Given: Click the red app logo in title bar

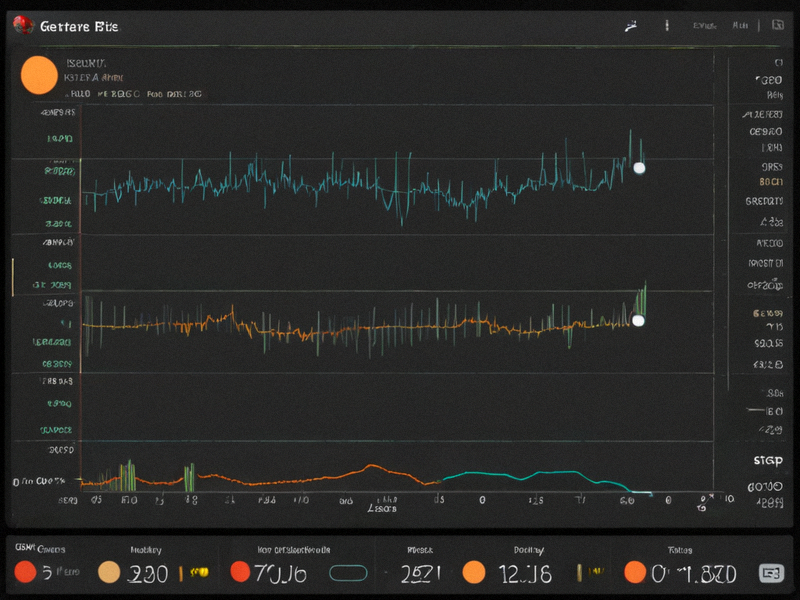Looking at the screenshot, I should (x=23, y=24).
